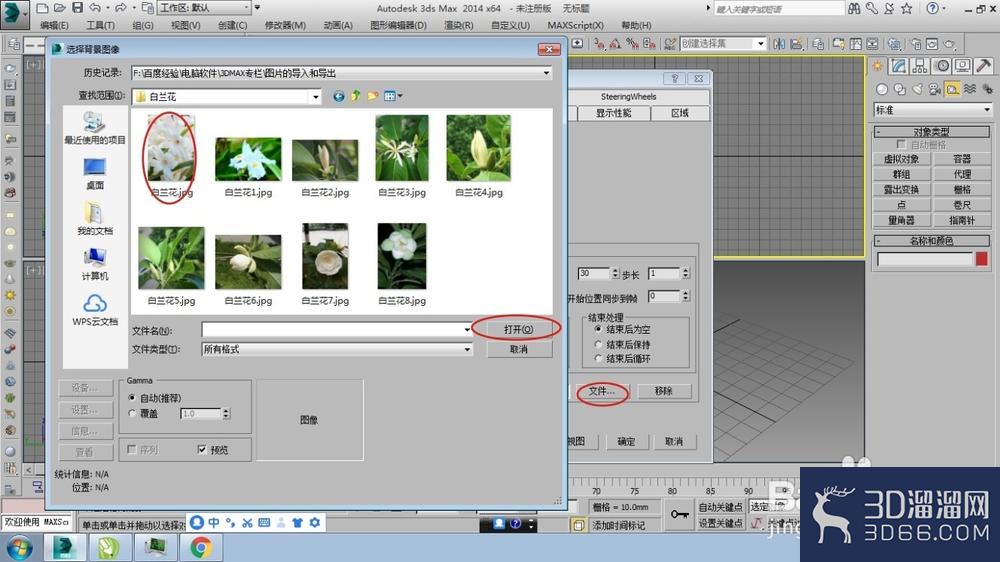Select the 结束后保持 radio button

coord(598,344)
